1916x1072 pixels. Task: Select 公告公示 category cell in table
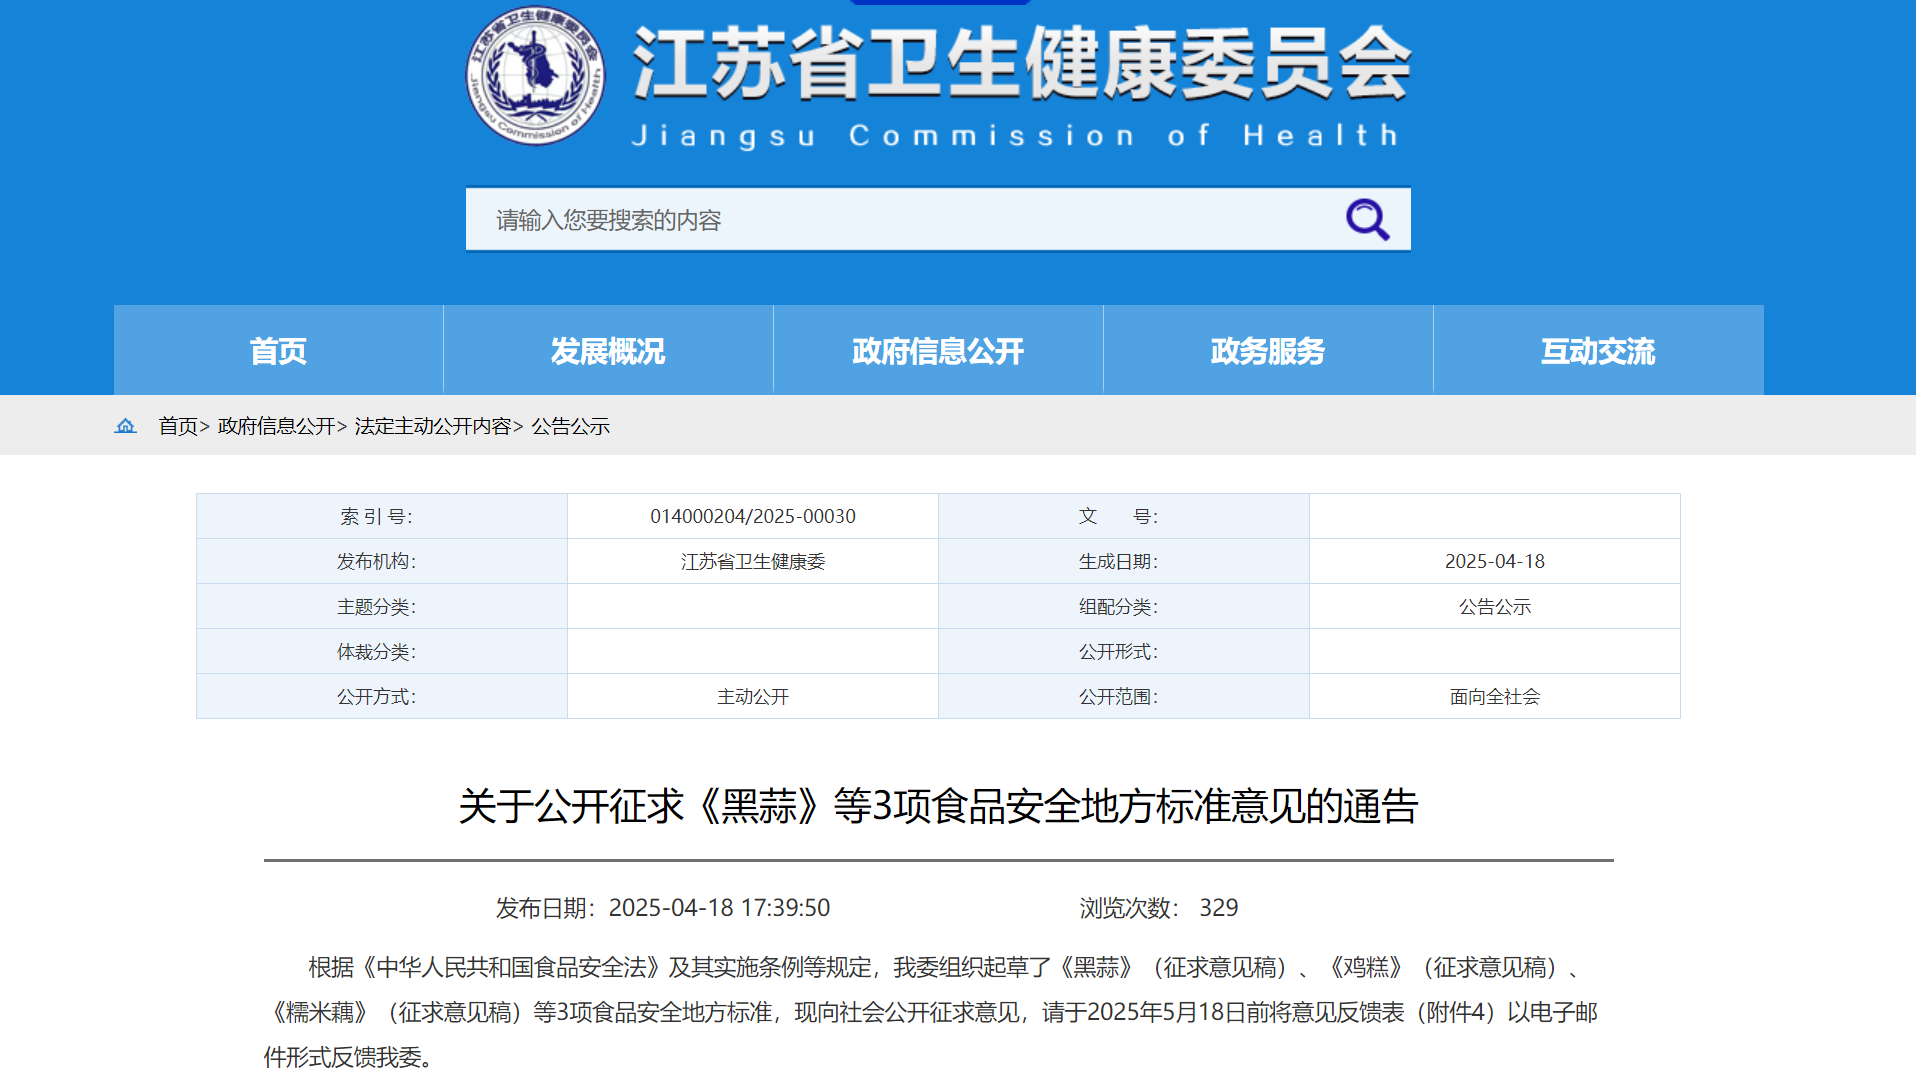pyautogui.click(x=1494, y=606)
